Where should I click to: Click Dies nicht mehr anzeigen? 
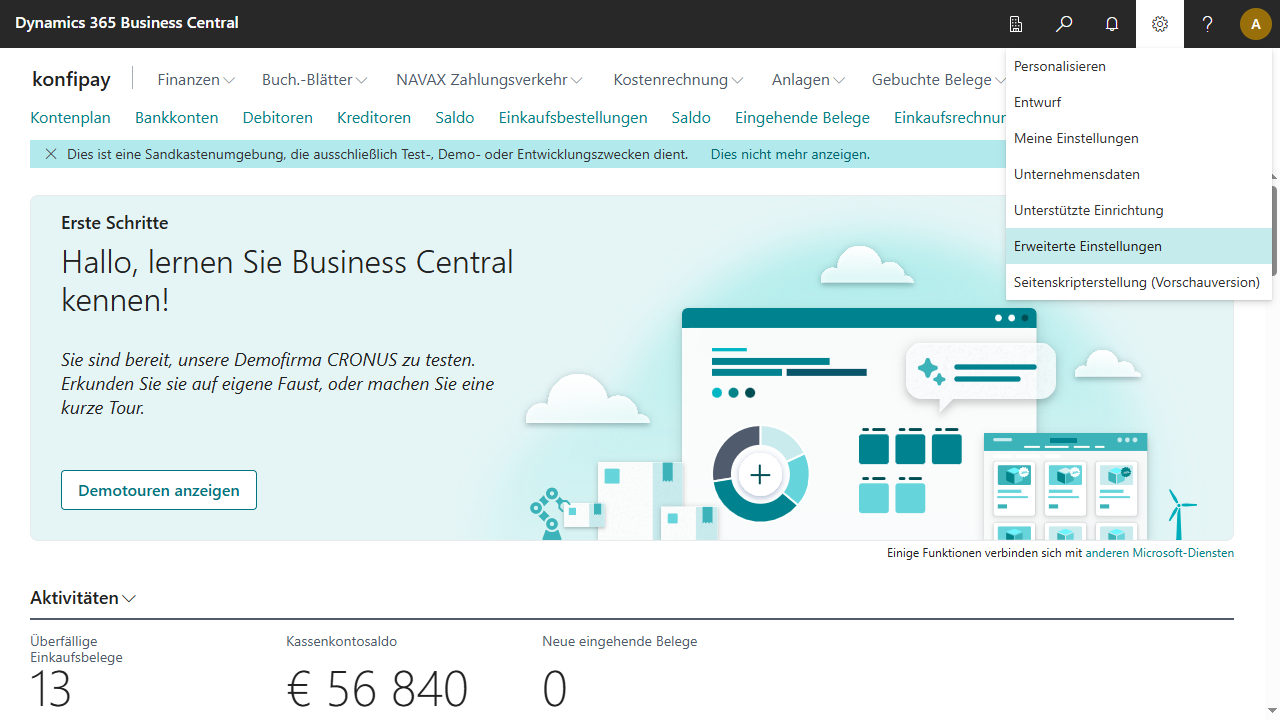(x=790, y=154)
